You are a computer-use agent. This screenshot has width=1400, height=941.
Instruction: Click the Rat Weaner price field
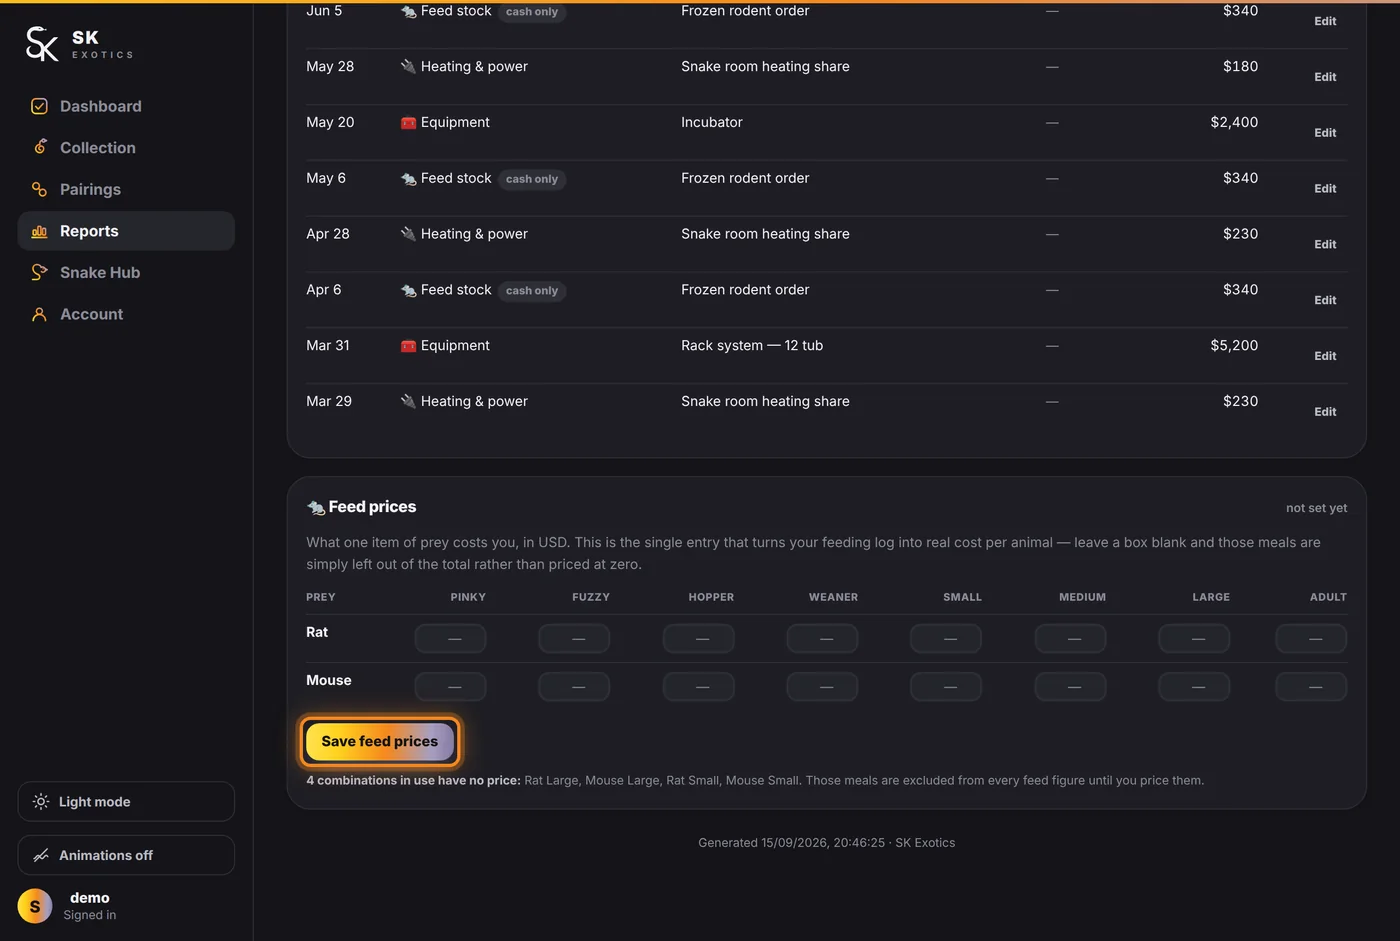click(x=822, y=638)
